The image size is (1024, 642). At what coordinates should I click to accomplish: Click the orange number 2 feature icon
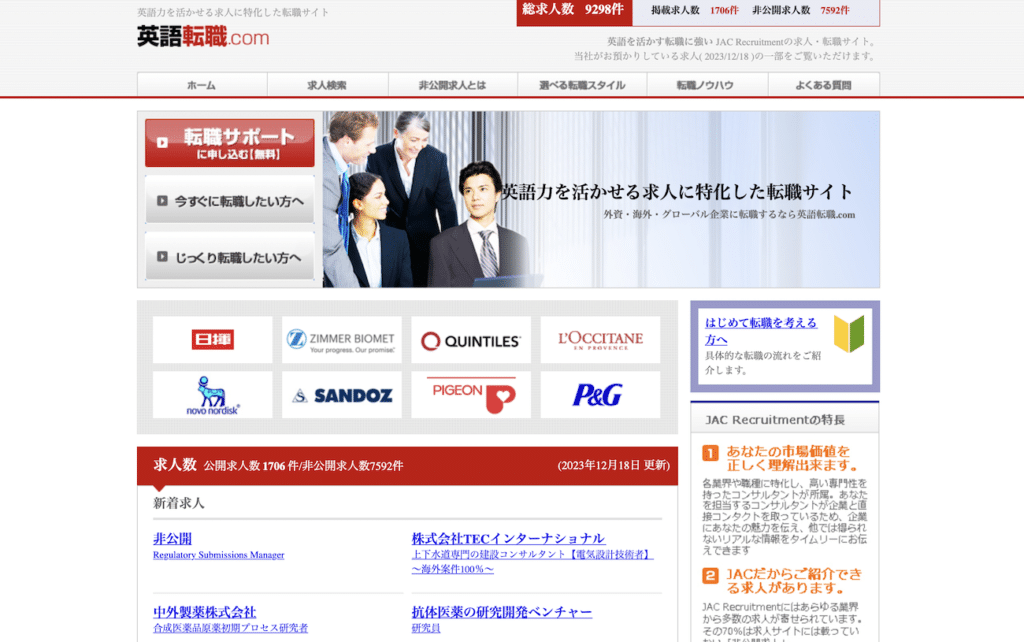[x=711, y=576]
